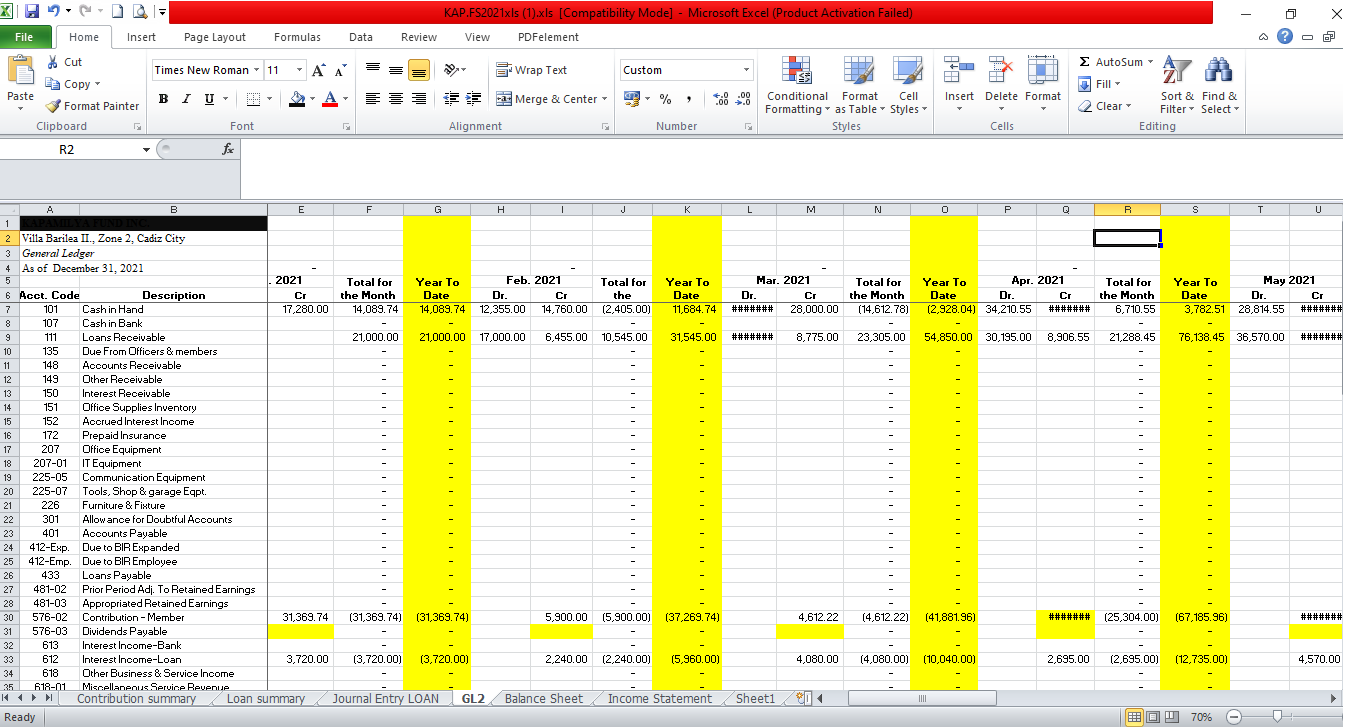This screenshot has width=1348, height=727.
Task: Open the Format as Table gallery
Action: click(860, 87)
